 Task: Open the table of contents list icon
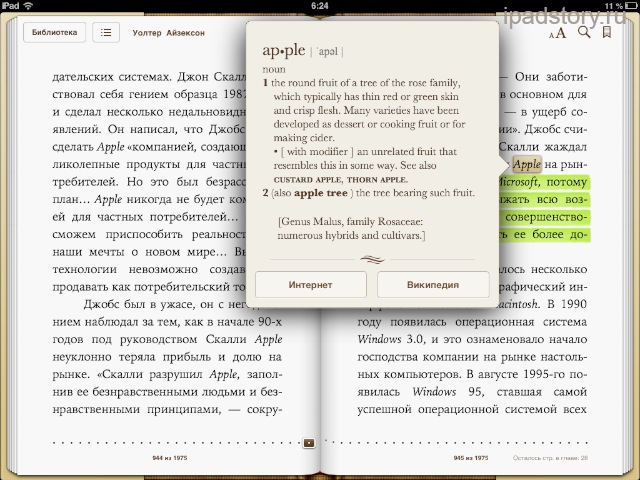coord(106,33)
